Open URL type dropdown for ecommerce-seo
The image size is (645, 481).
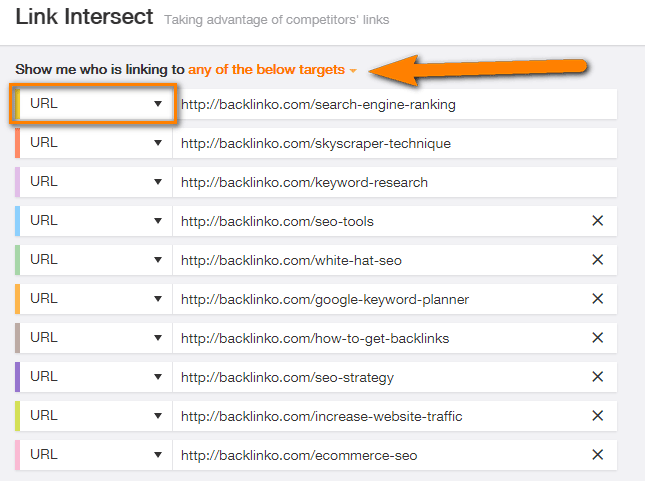coord(95,455)
